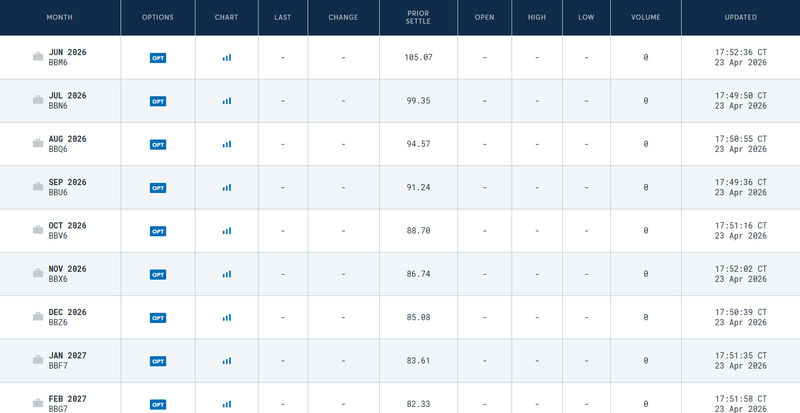This screenshot has width=800, height=413.
Task: Open OPT badge for NOV 2026
Action: [x=158, y=274]
